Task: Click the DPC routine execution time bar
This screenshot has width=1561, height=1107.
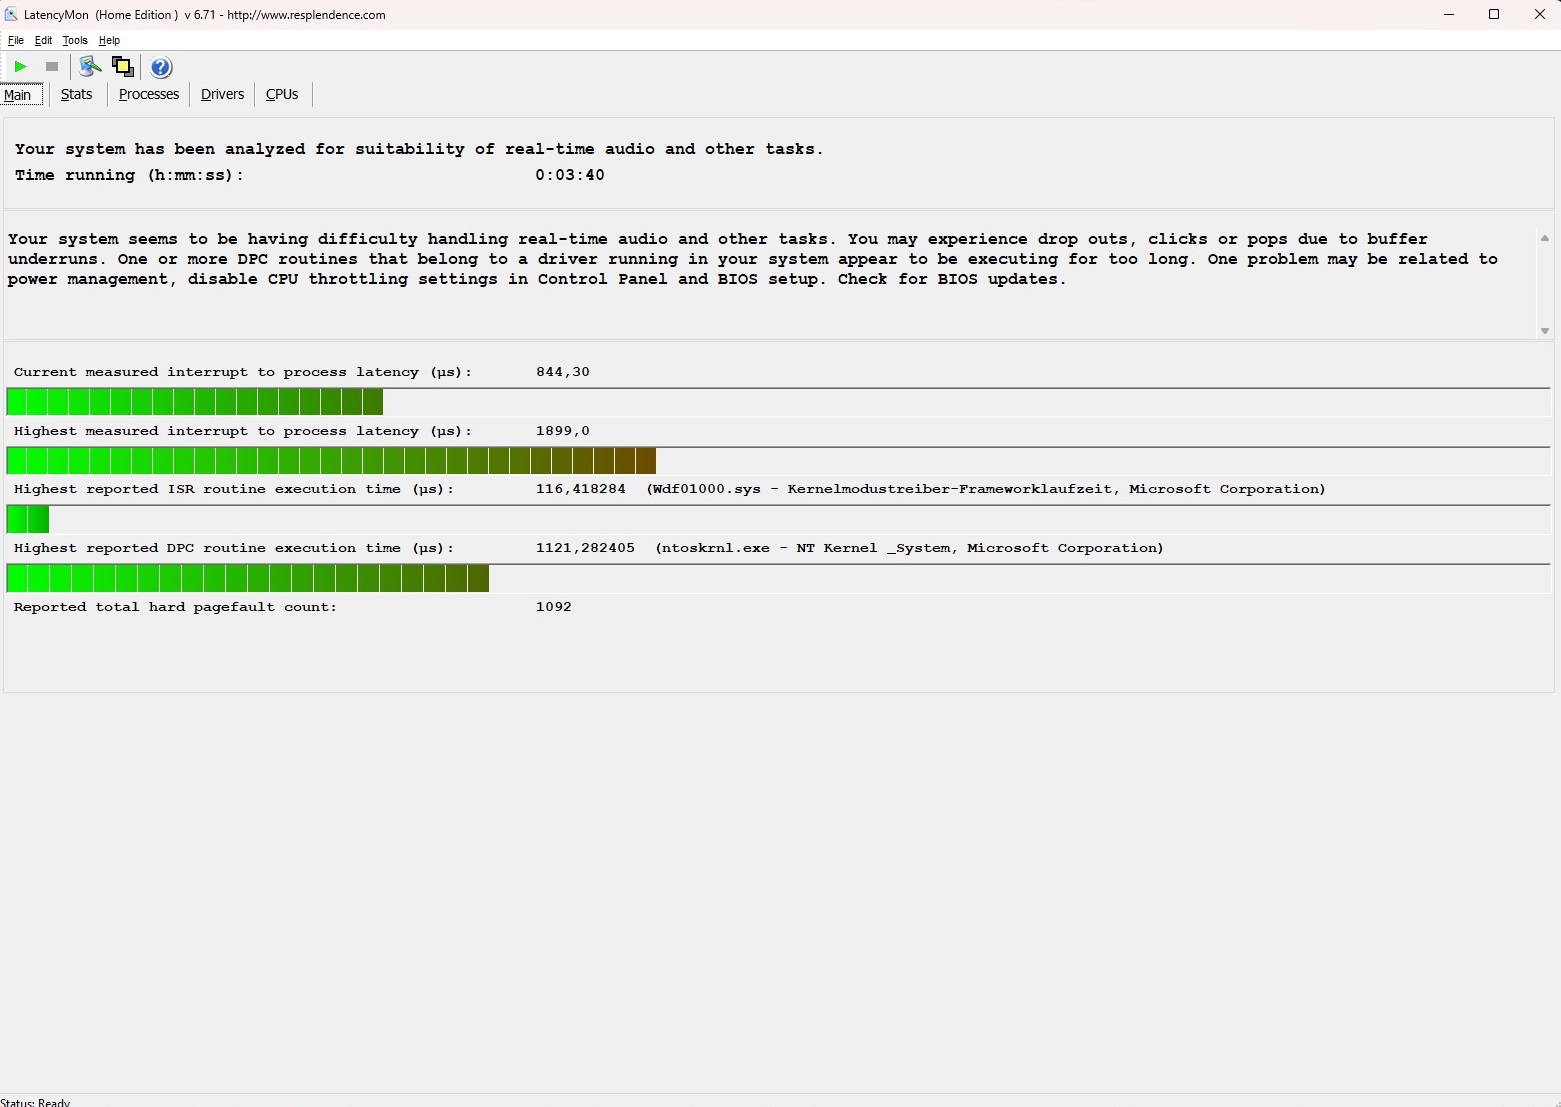Action: pyautogui.click(x=778, y=578)
